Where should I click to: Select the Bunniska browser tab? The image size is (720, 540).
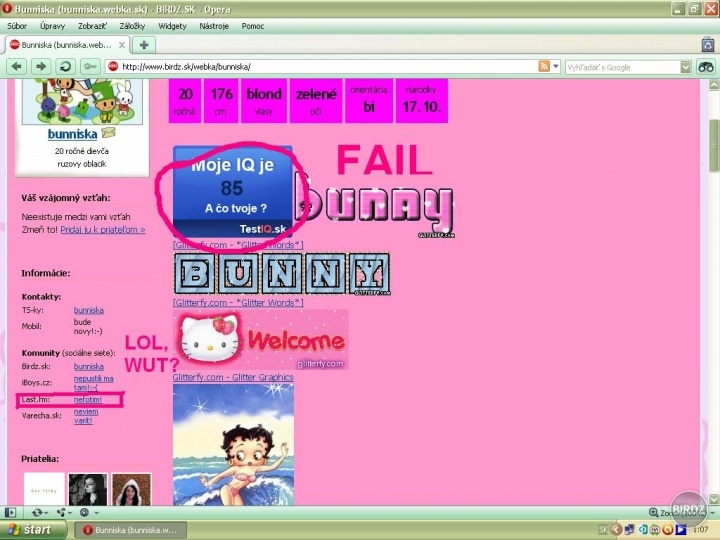67,45
